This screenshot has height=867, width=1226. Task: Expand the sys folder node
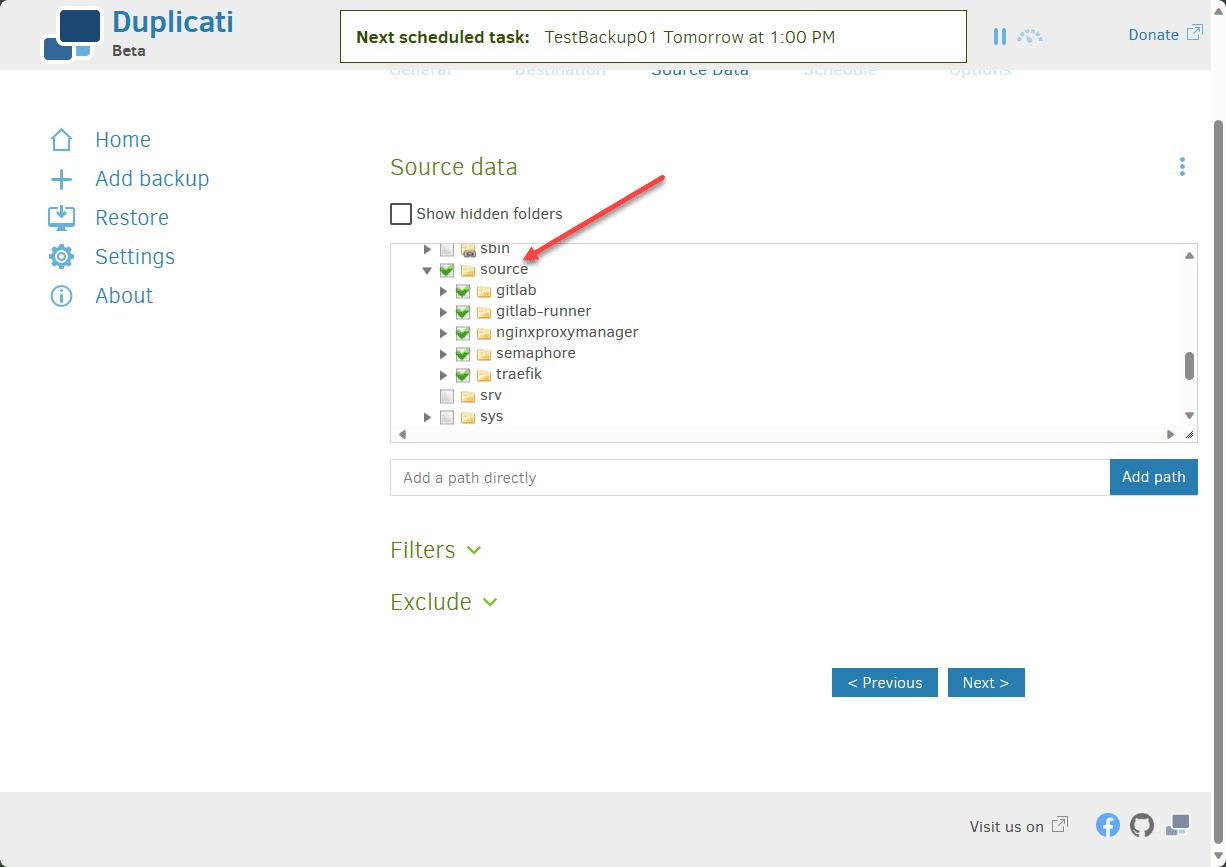click(428, 417)
